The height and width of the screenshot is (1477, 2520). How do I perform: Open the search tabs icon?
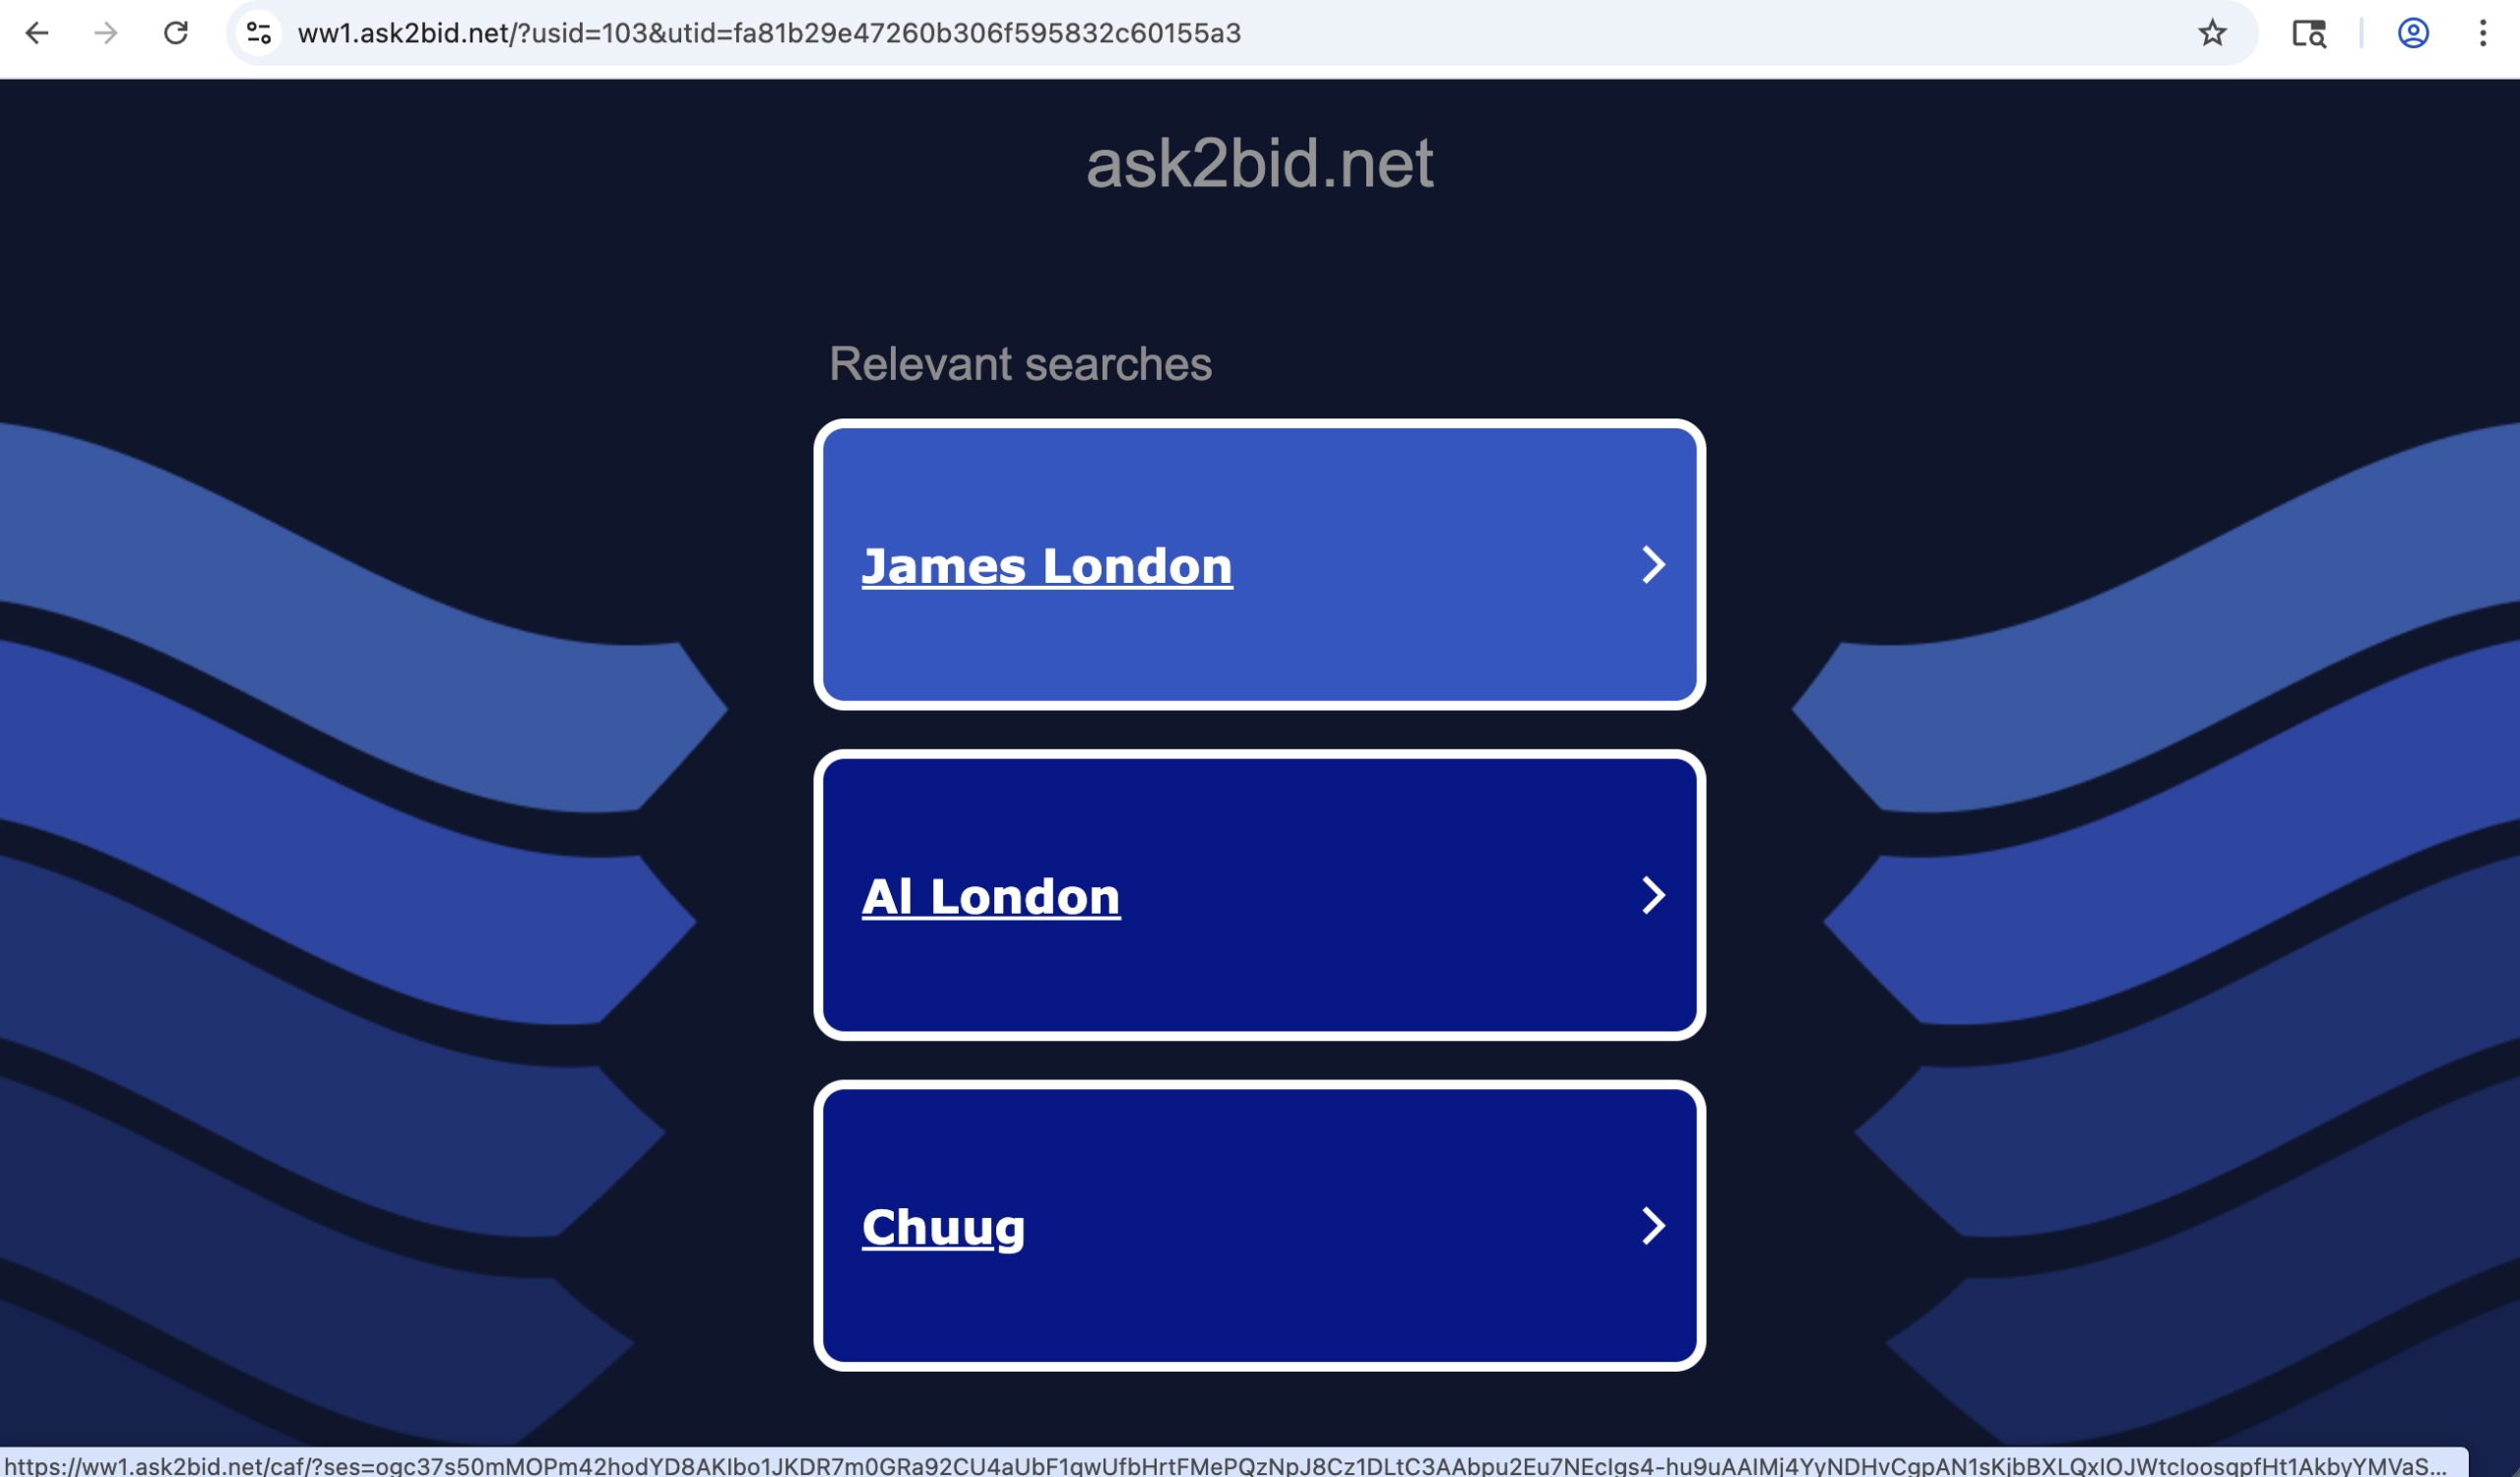[2310, 33]
